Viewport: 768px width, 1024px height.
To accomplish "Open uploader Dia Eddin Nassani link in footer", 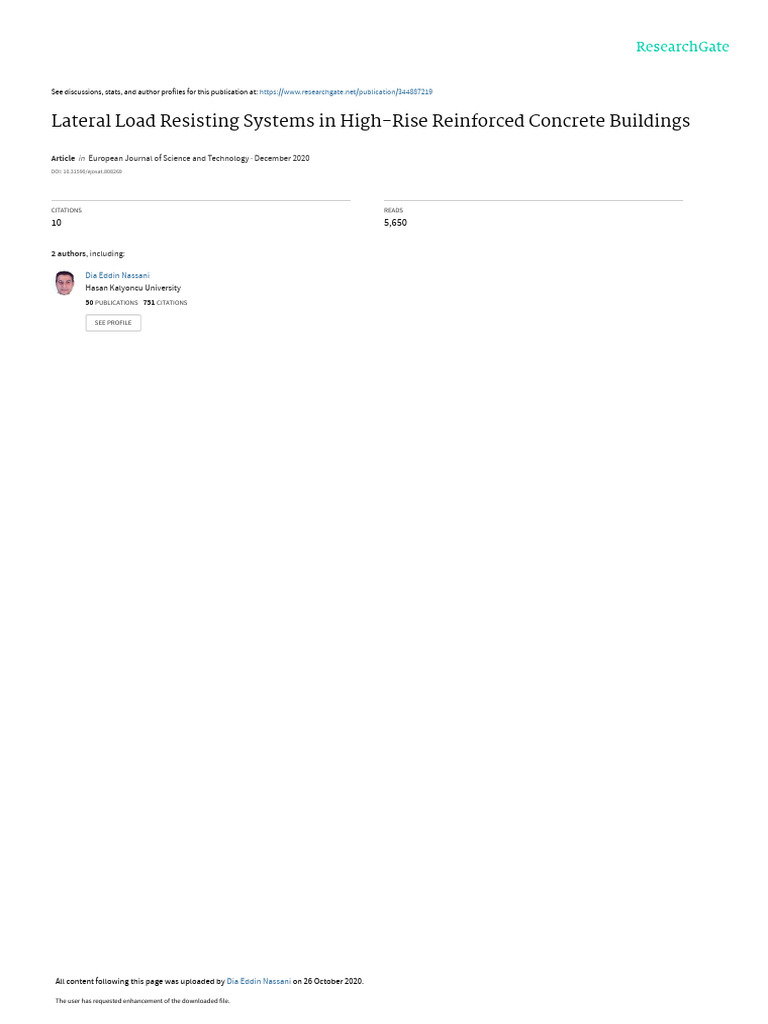I will [x=259, y=981].
